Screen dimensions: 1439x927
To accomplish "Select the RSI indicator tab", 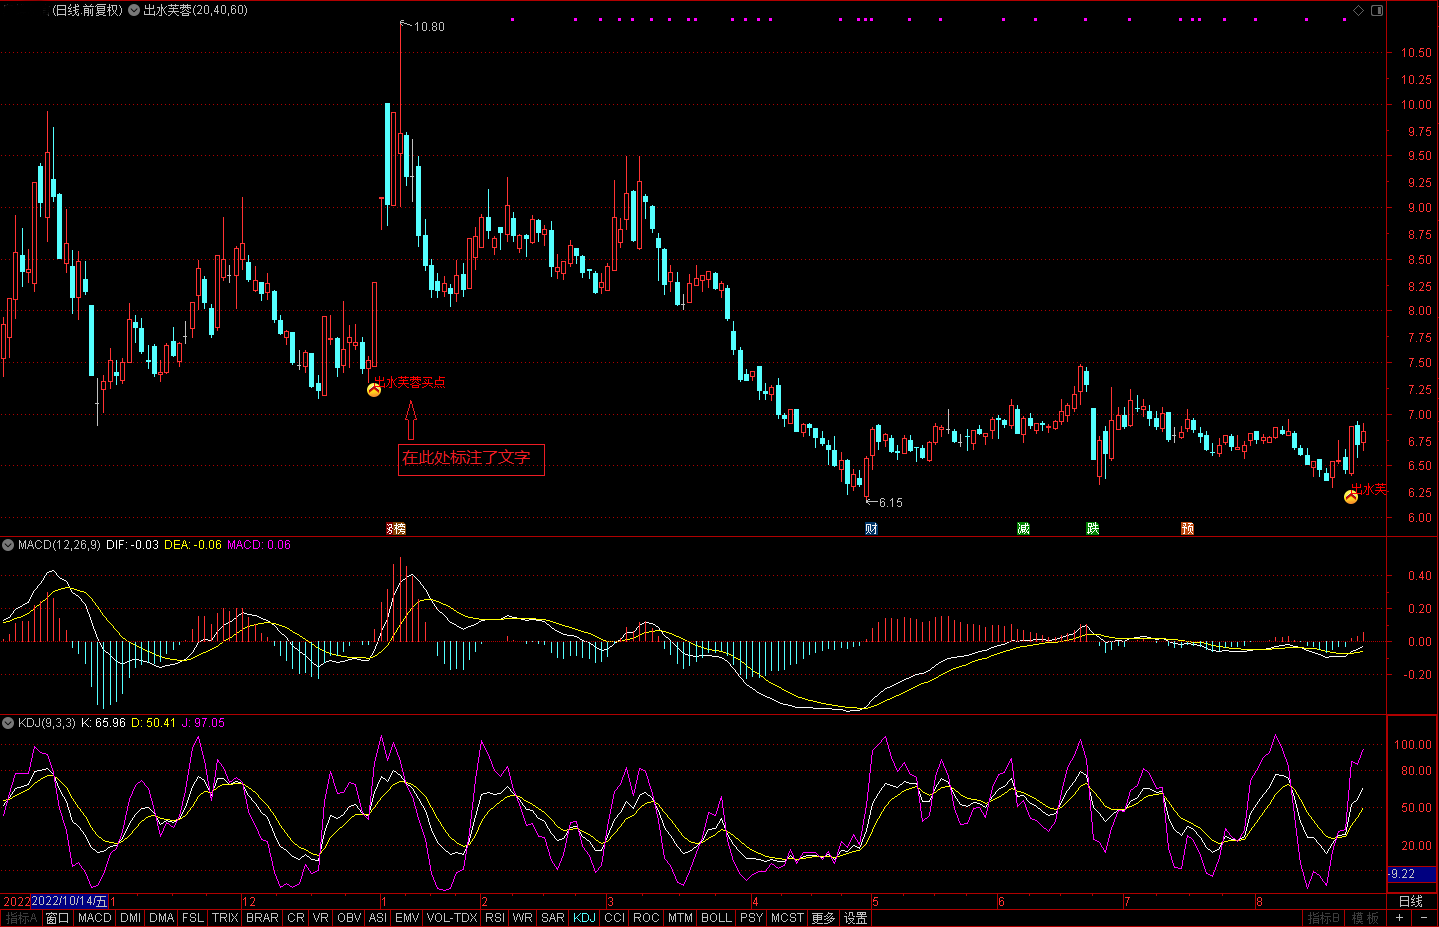I will coord(494,917).
